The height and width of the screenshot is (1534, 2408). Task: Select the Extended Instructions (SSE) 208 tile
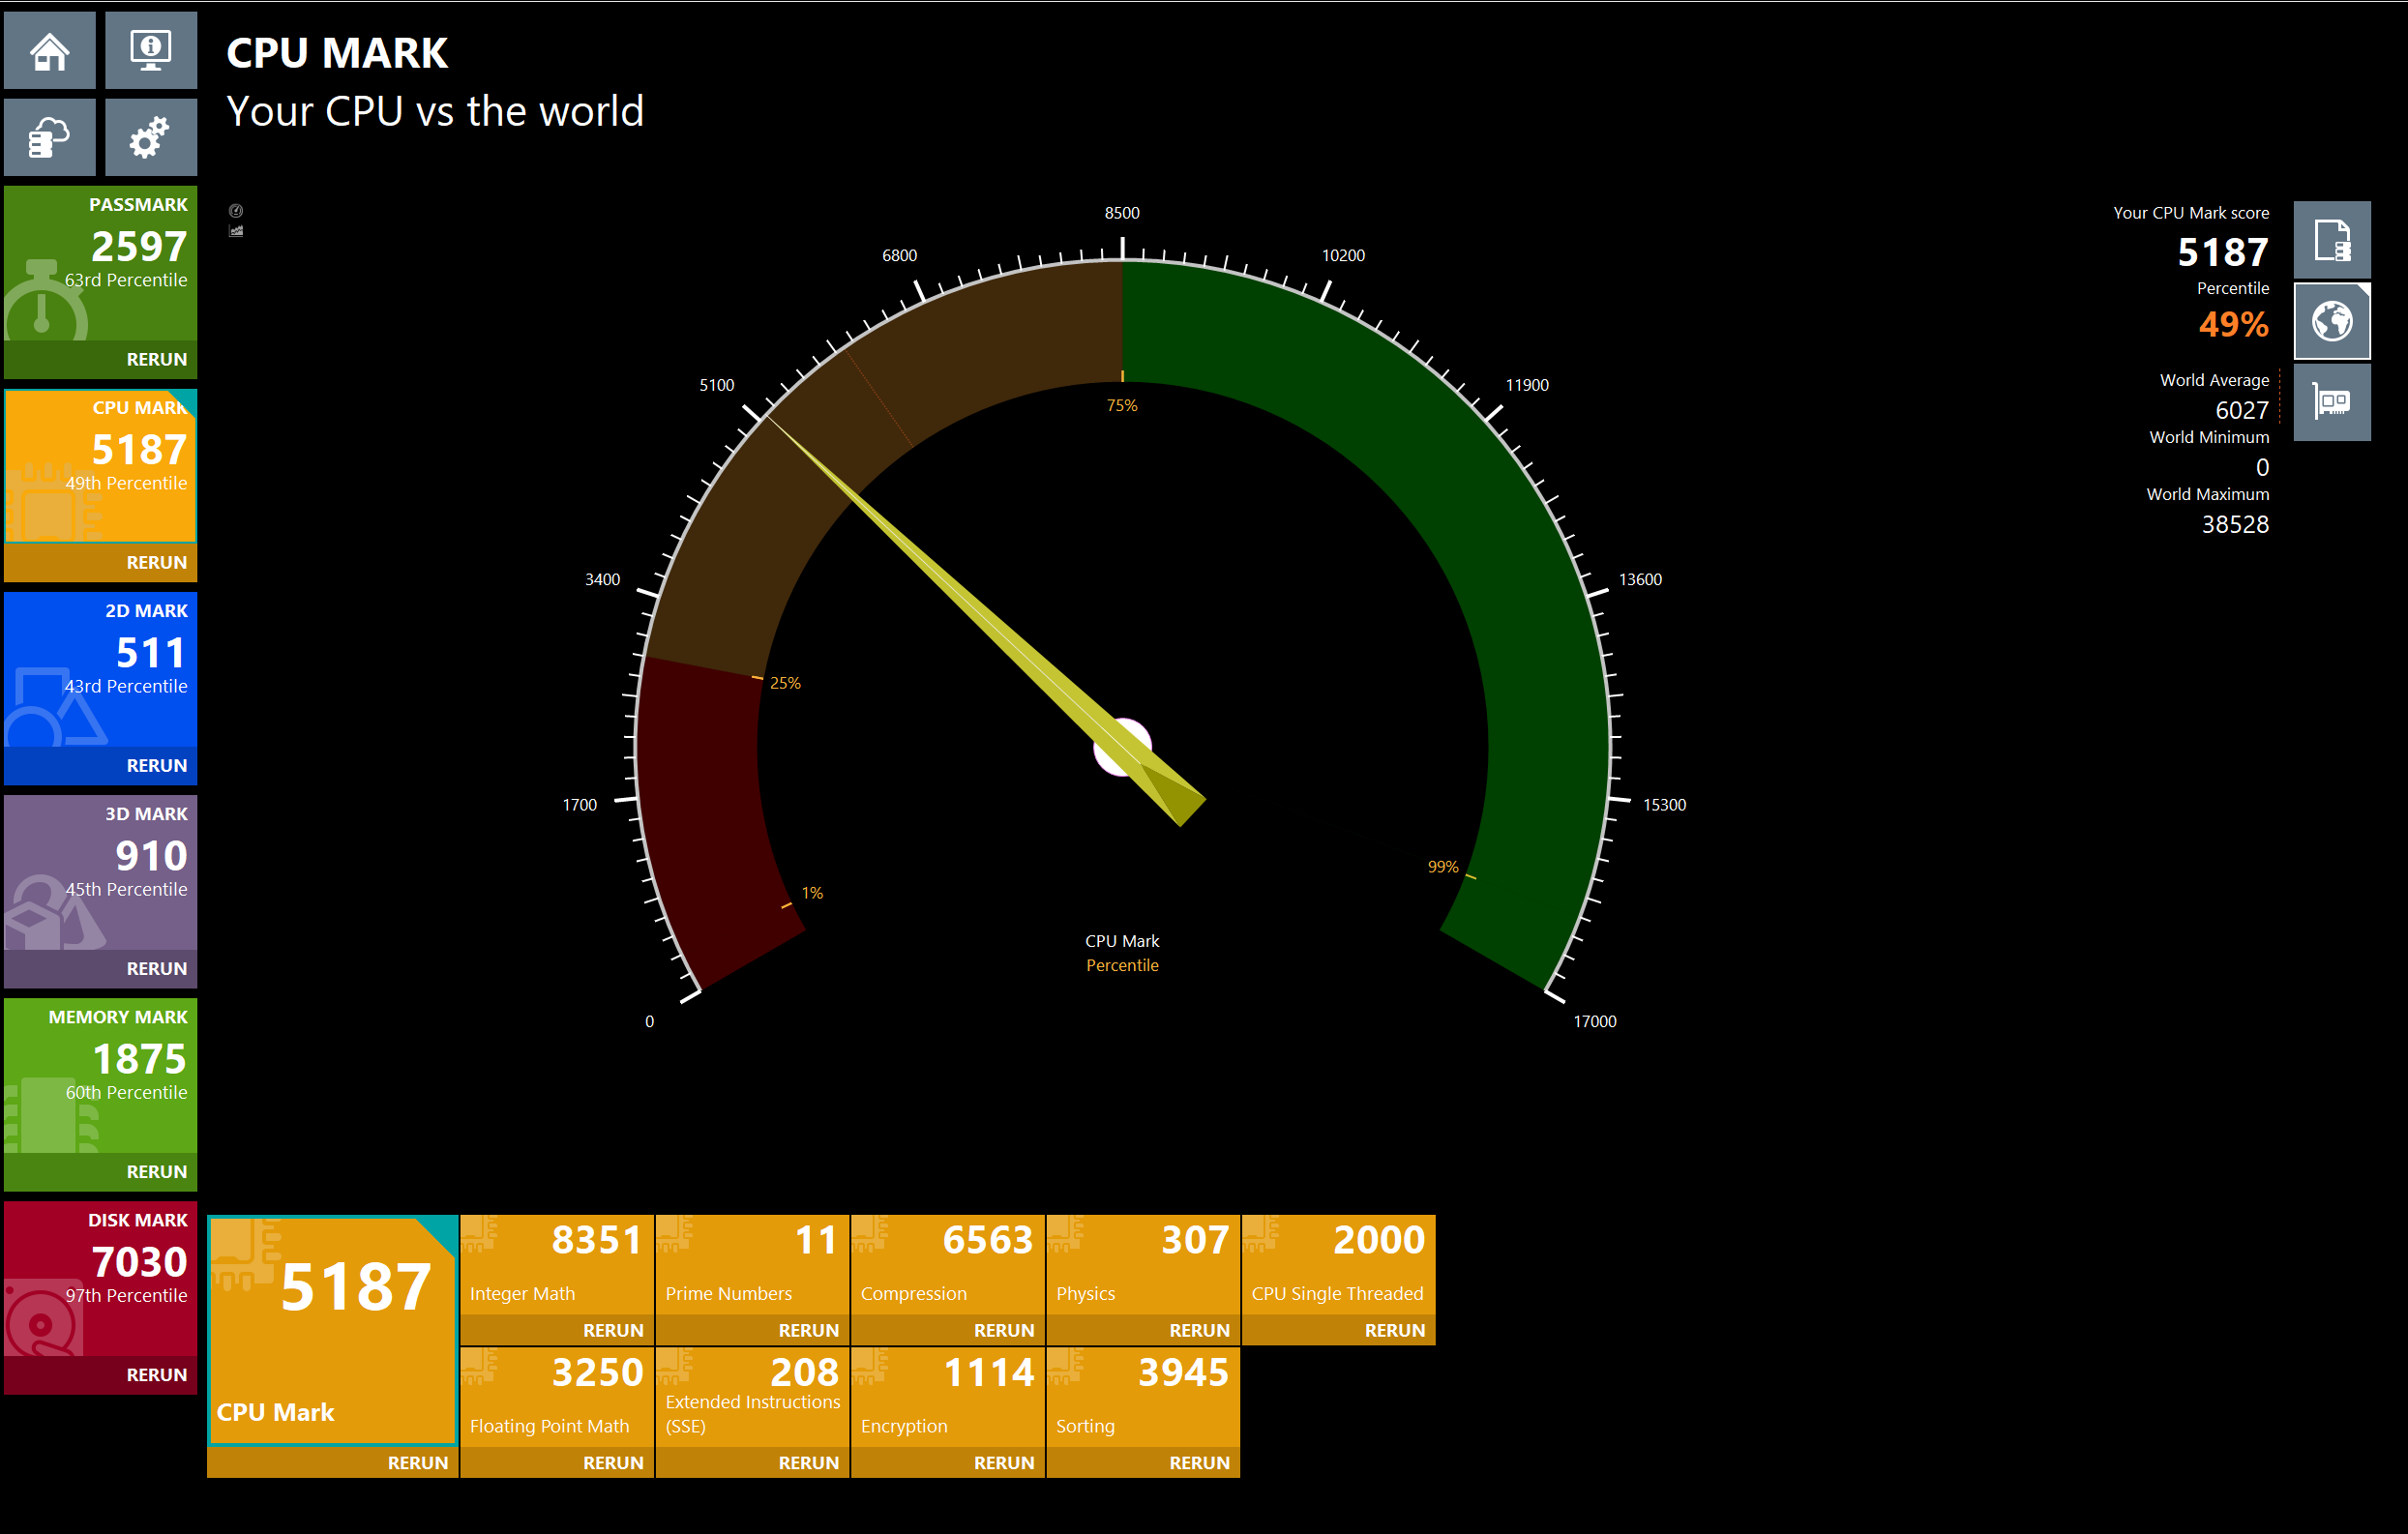coord(752,1397)
